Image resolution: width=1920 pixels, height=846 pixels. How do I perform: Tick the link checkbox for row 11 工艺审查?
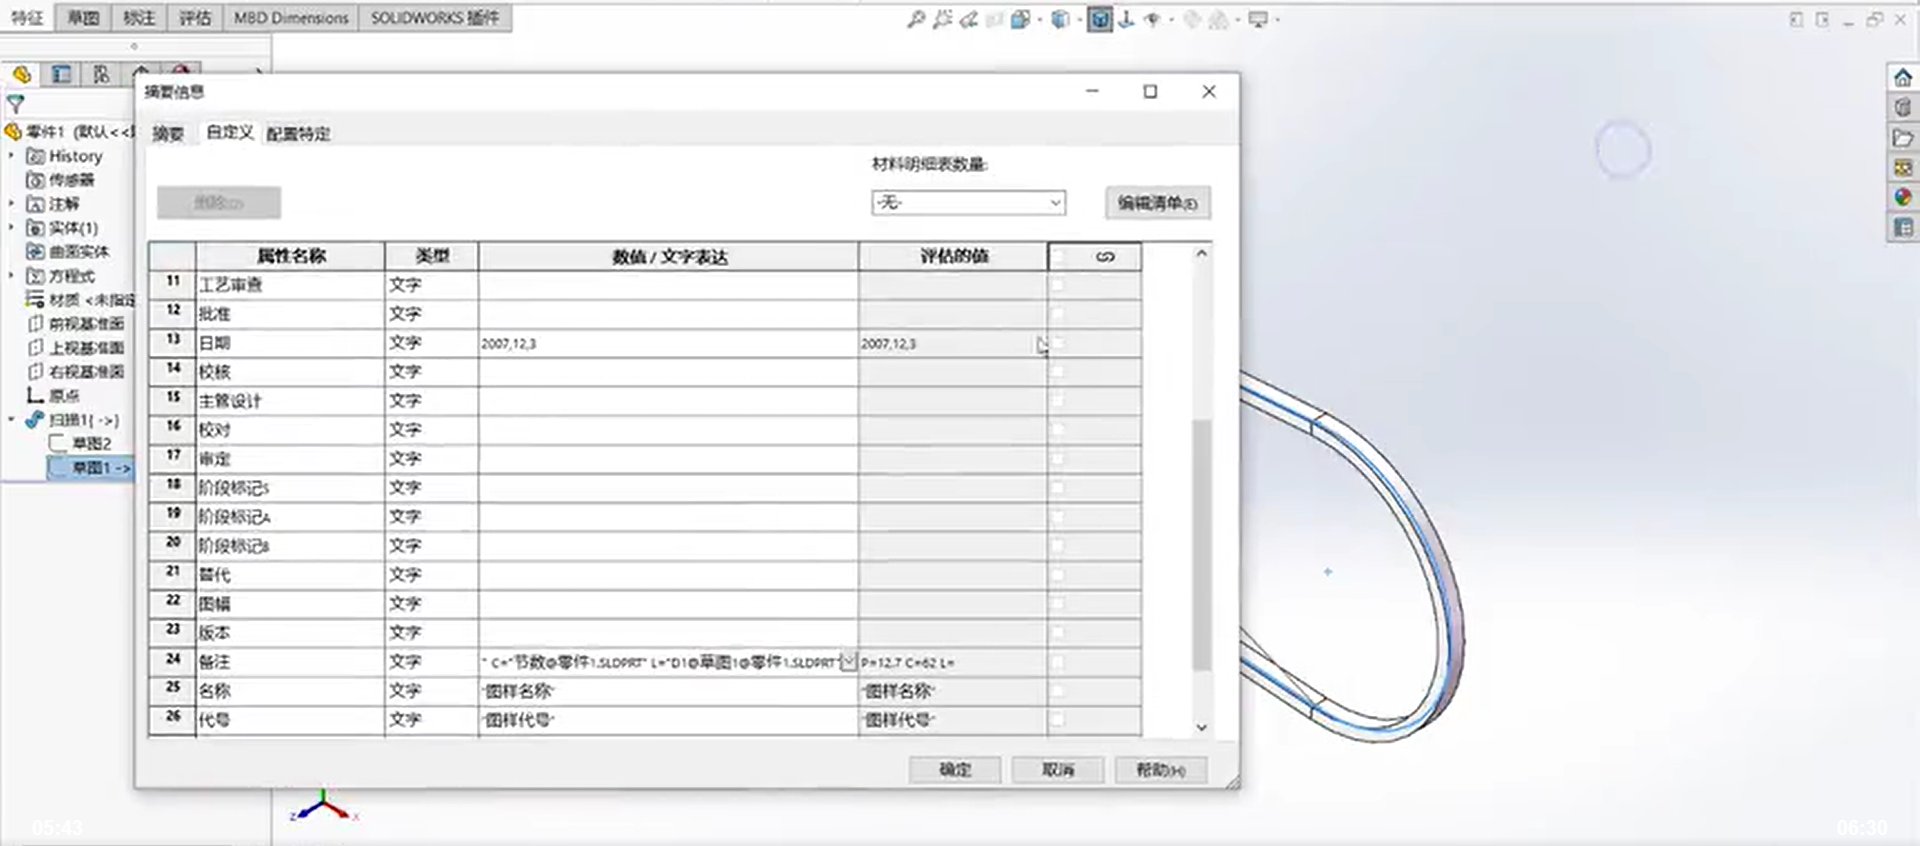tap(1058, 285)
